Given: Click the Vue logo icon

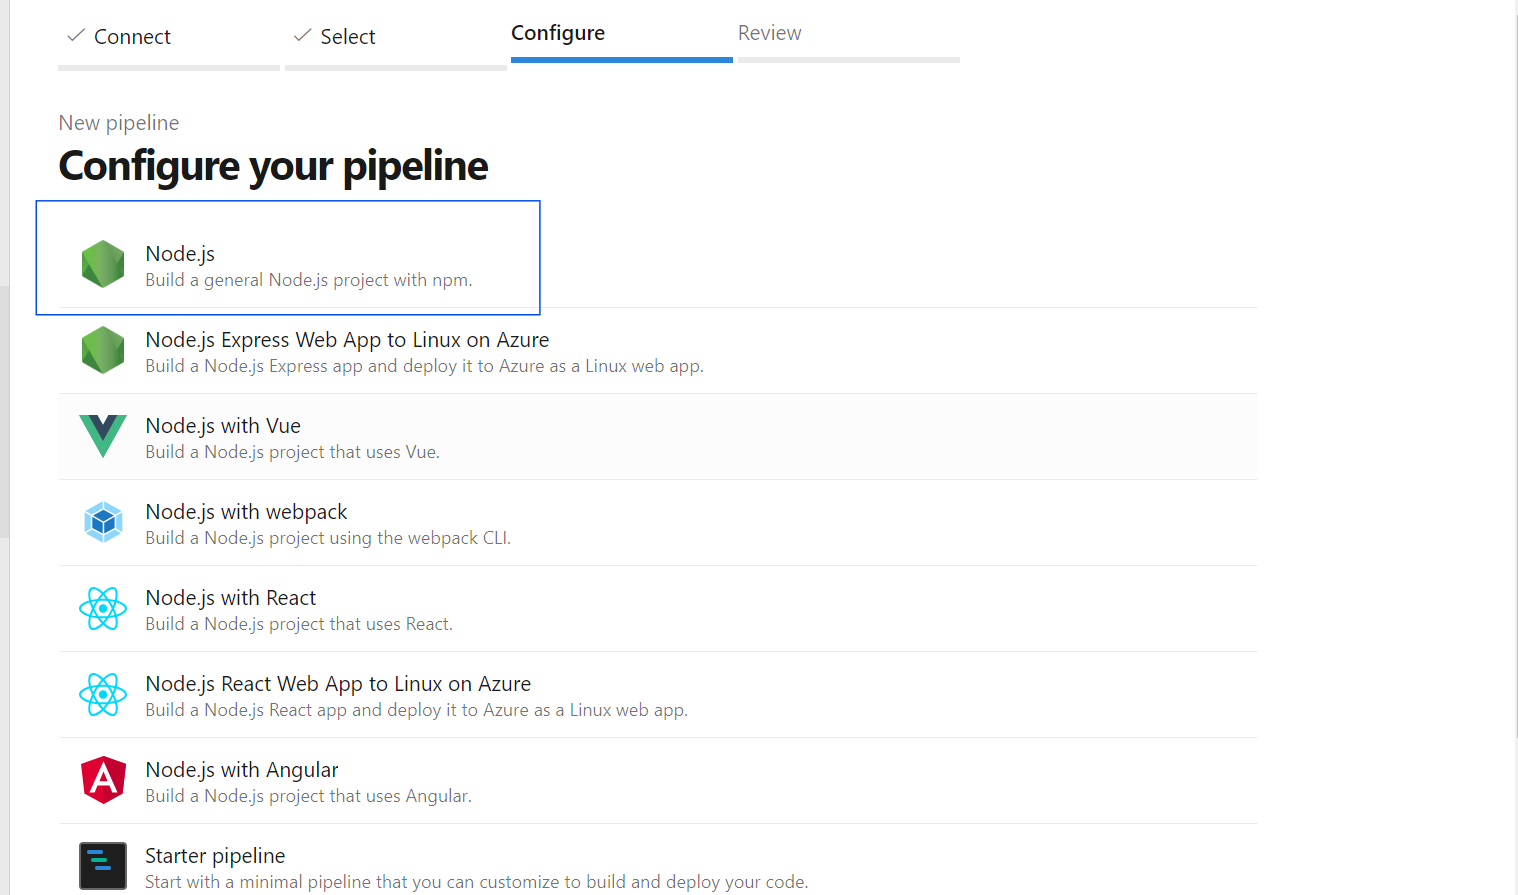Looking at the screenshot, I should click(103, 436).
